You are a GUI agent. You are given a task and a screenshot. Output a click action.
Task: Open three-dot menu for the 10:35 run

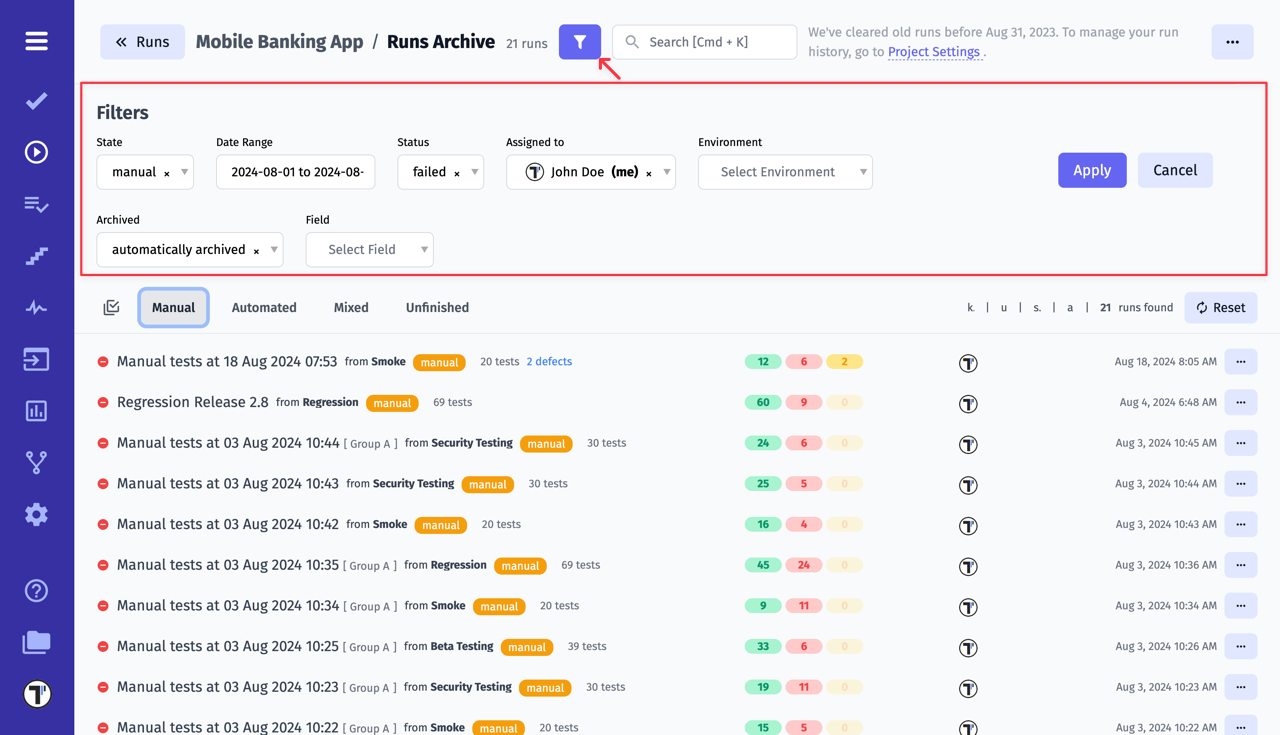[1241, 565]
